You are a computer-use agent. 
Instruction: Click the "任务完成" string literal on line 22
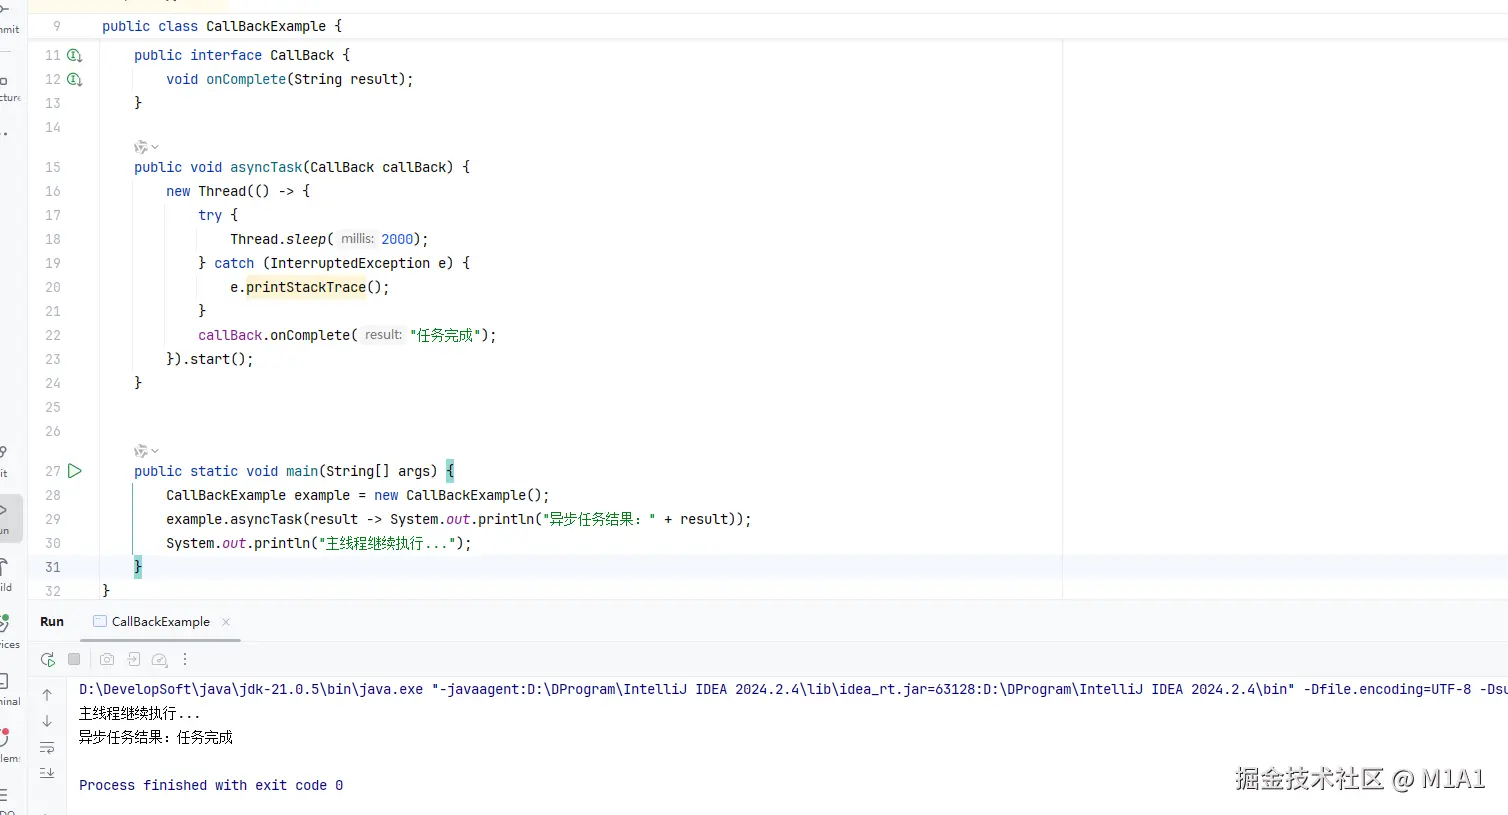pyautogui.click(x=446, y=335)
